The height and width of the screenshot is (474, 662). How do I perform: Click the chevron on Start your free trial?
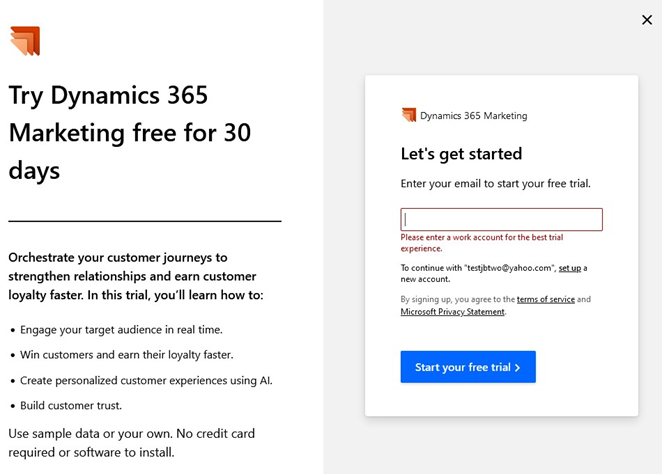(518, 368)
